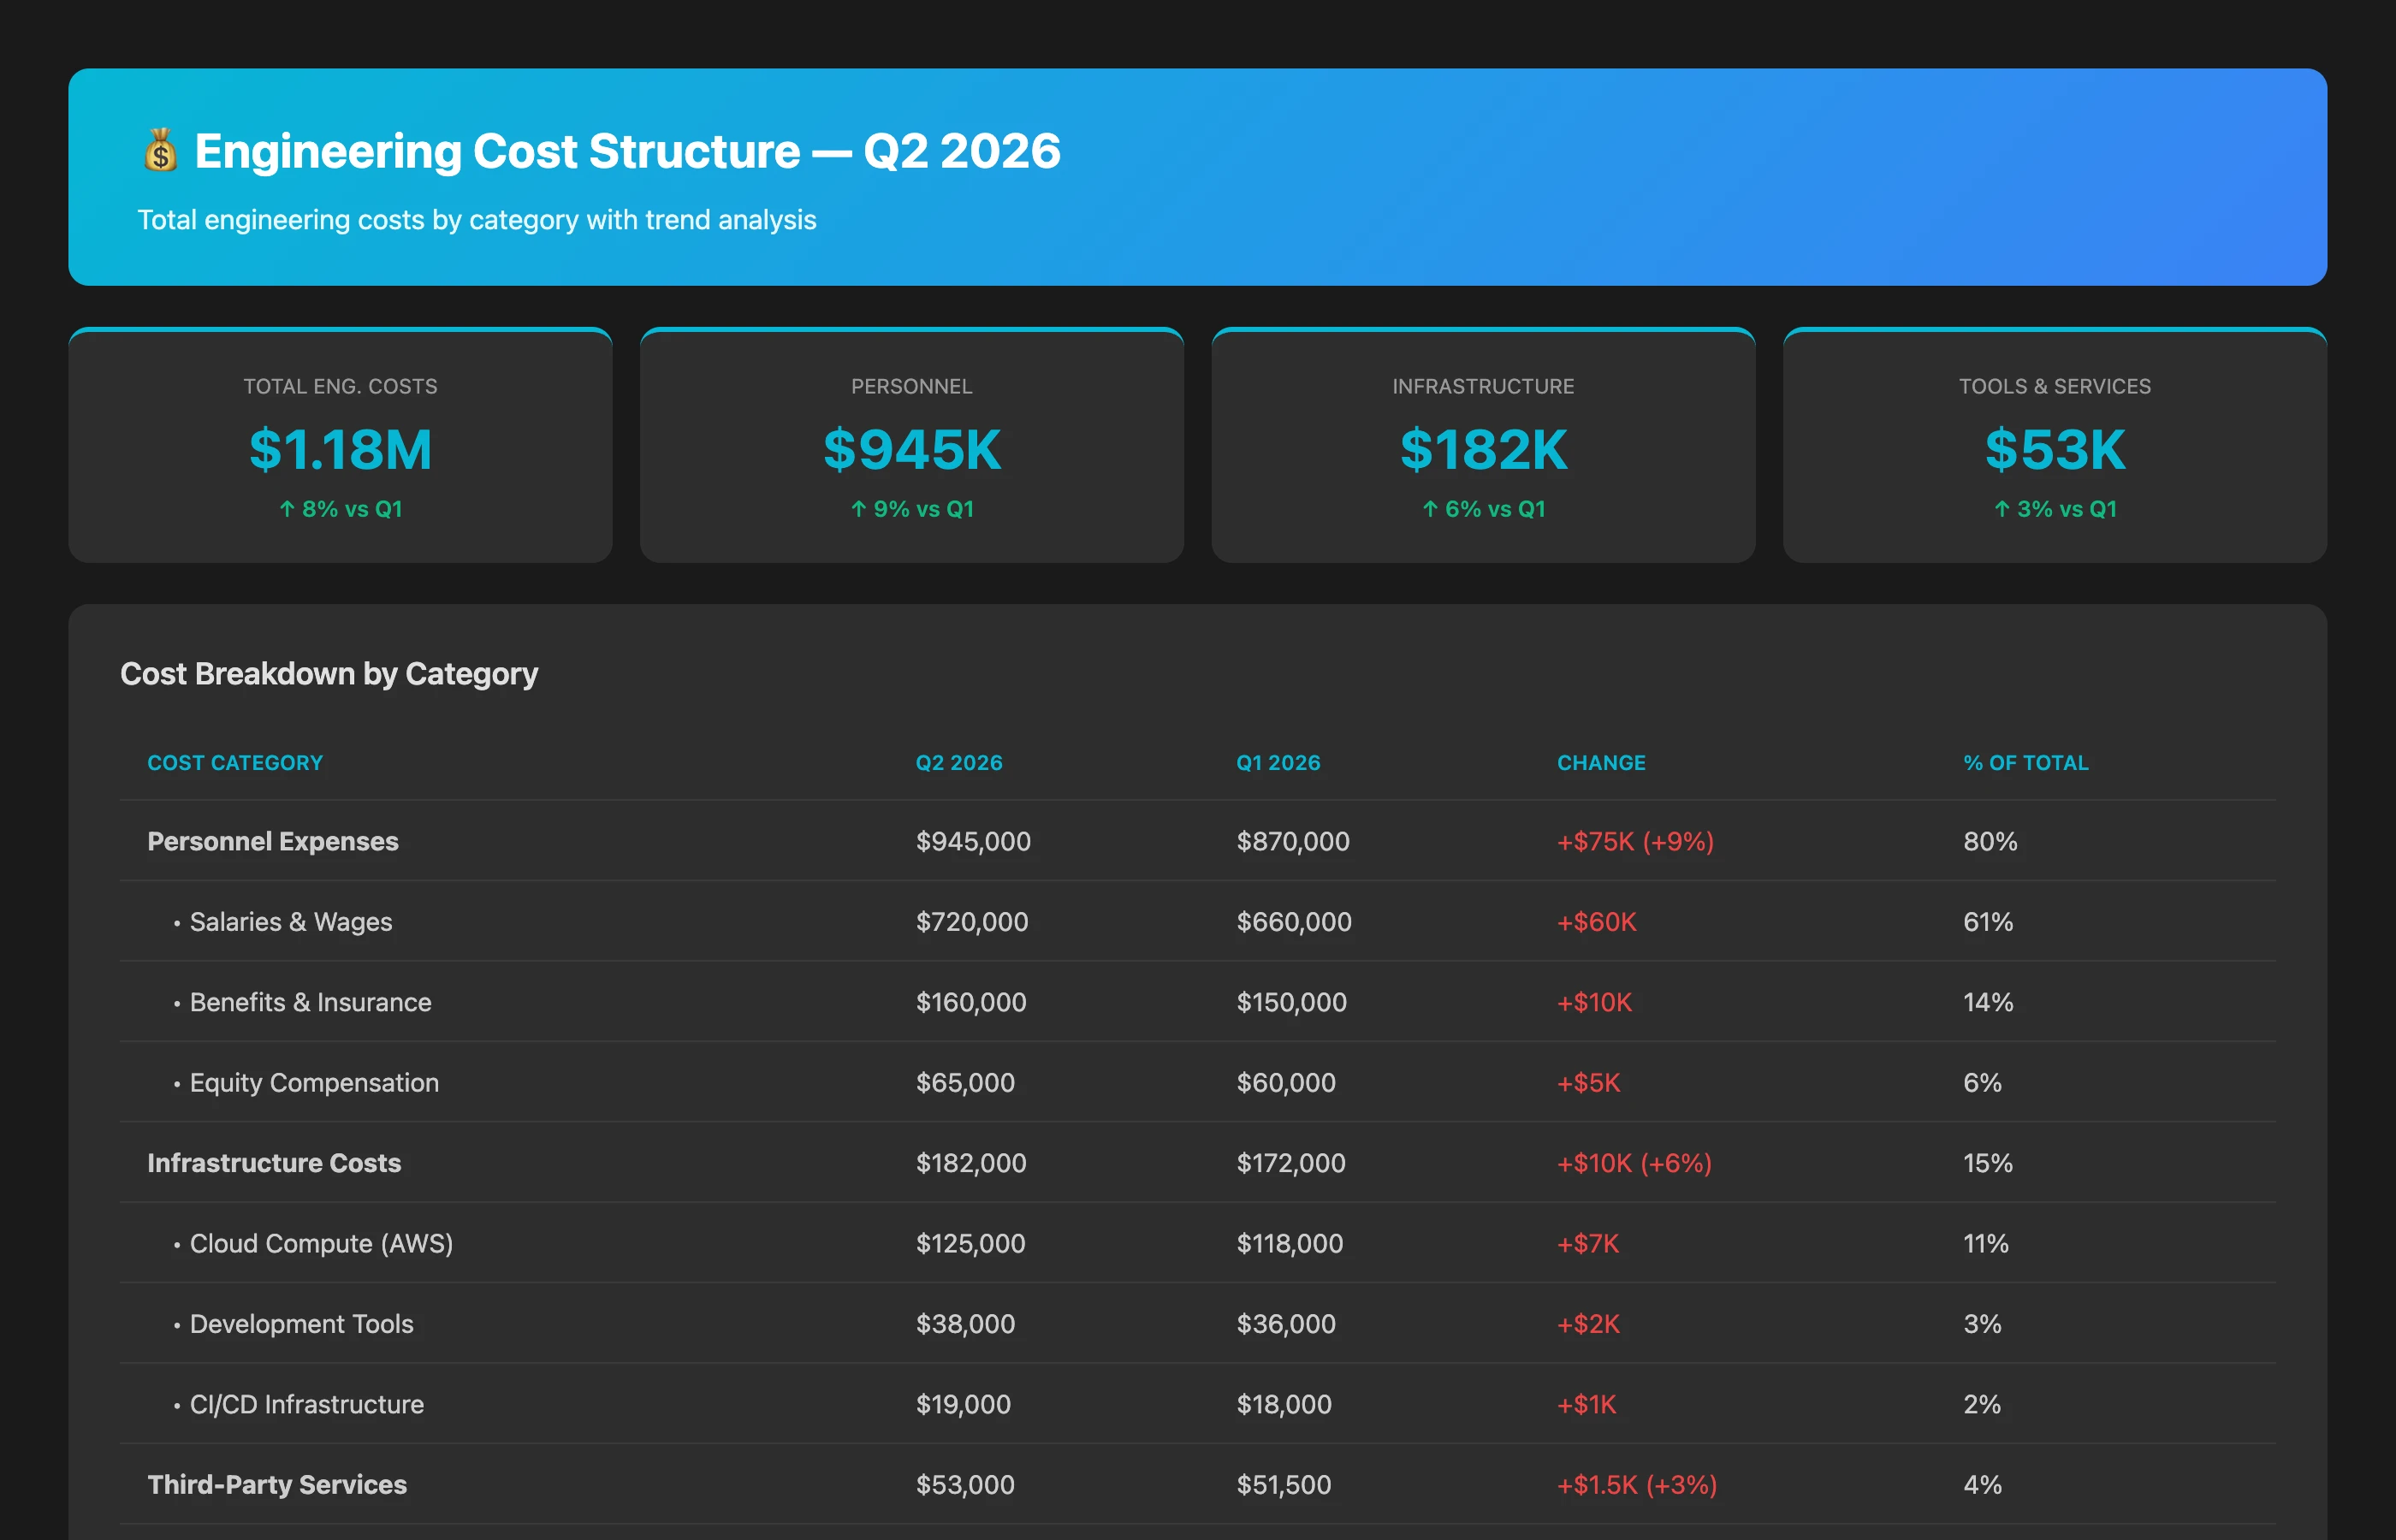Image resolution: width=2396 pixels, height=1540 pixels.
Task: Select the Cloud Compute (AWS) row label
Action: (x=321, y=1244)
